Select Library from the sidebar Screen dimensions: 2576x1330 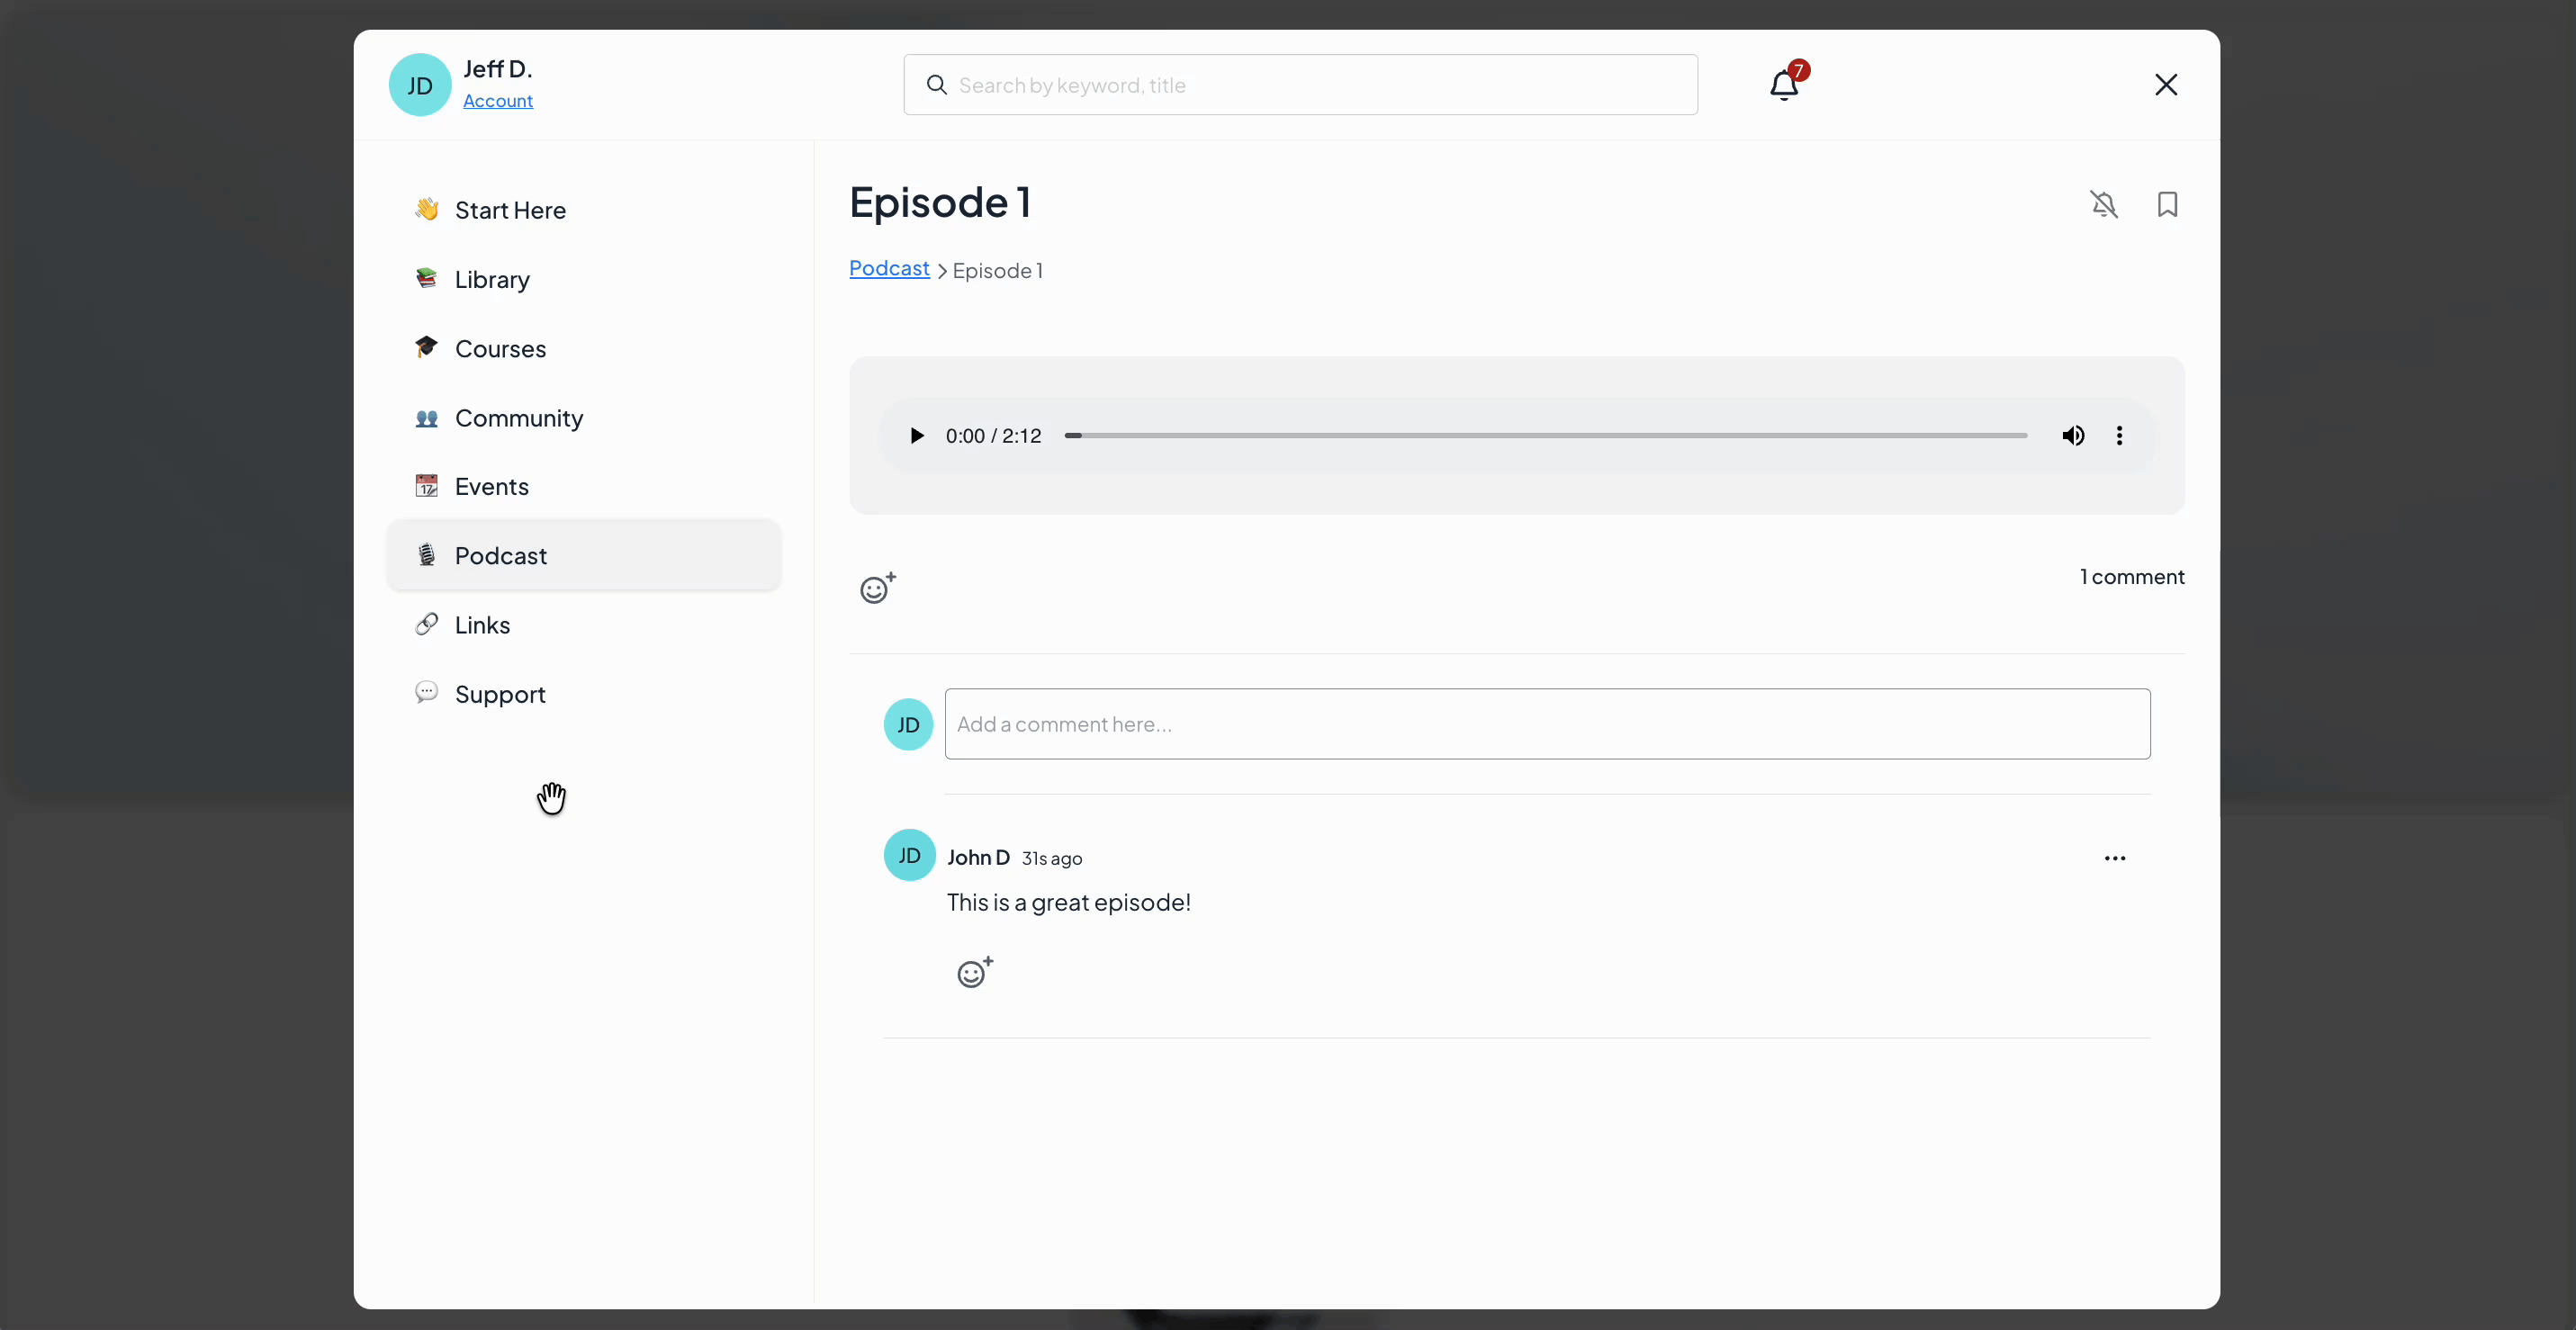[x=491, y=279]
